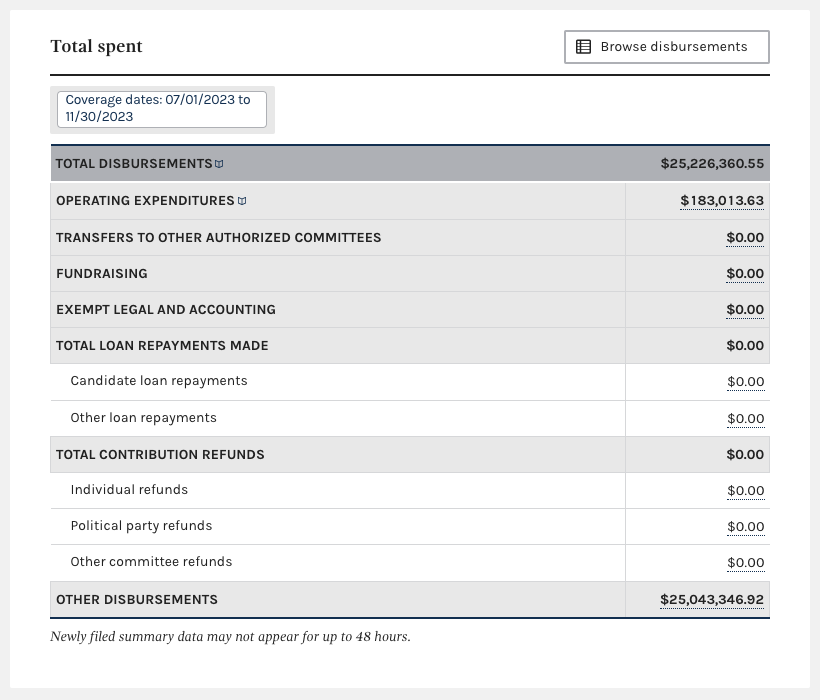820x700 pixels.
Task: Open the $183,013.63 operating expenditures link
Action: (722, 201)
